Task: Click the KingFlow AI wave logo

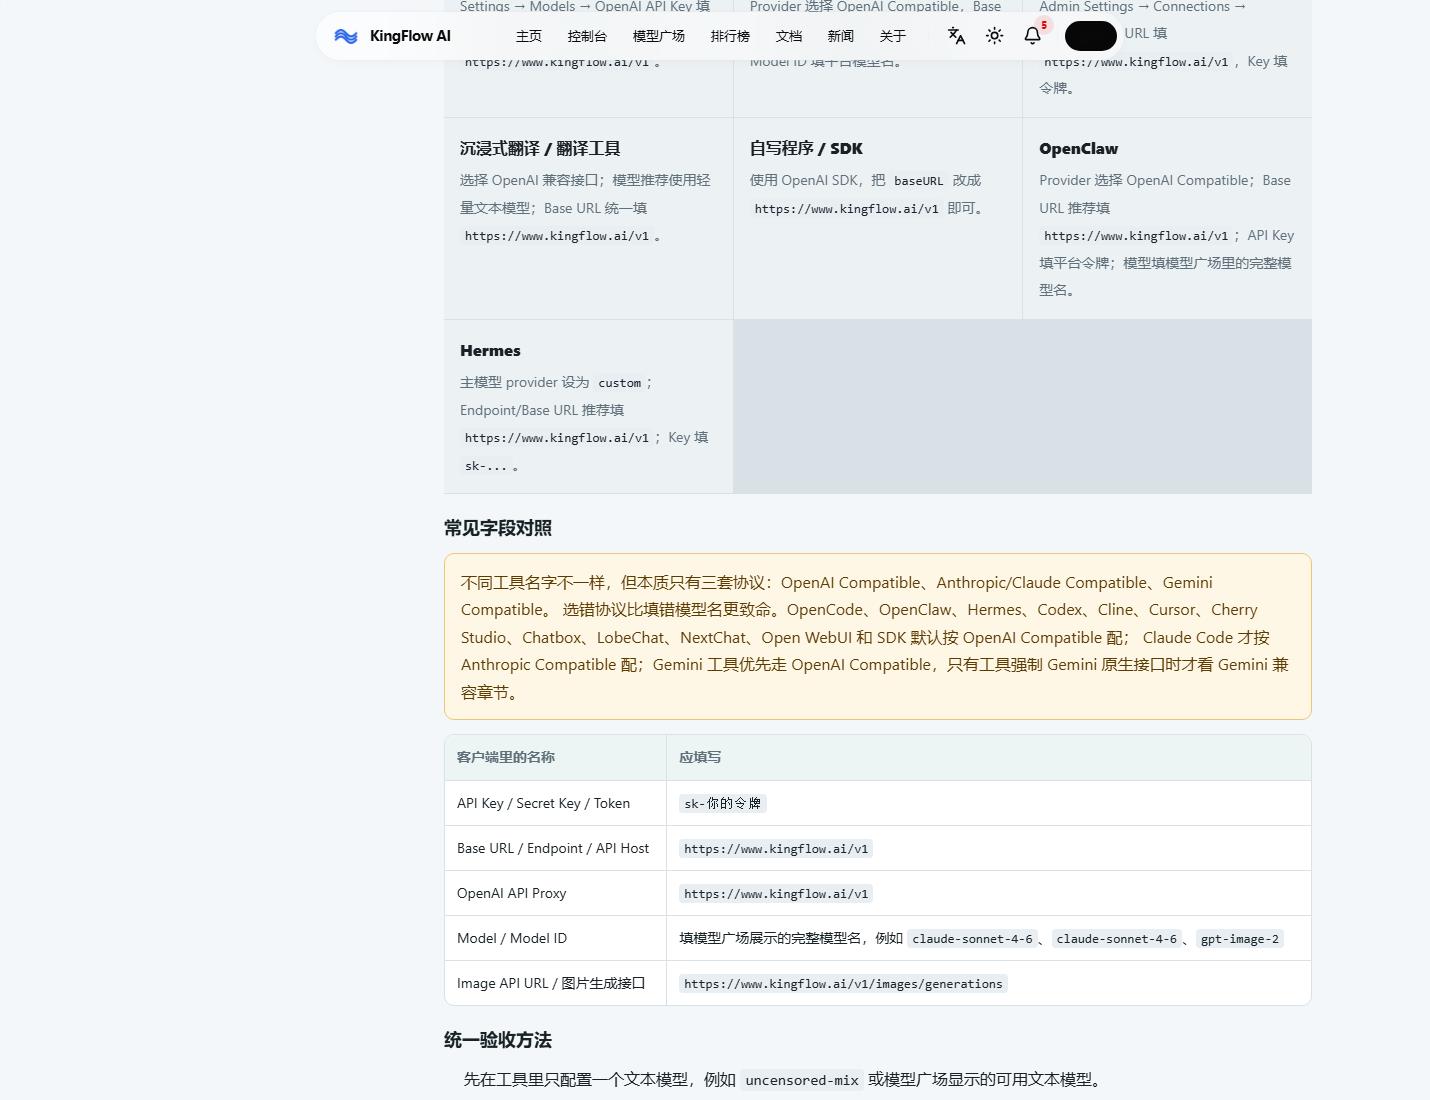Action: click(346, 36)
